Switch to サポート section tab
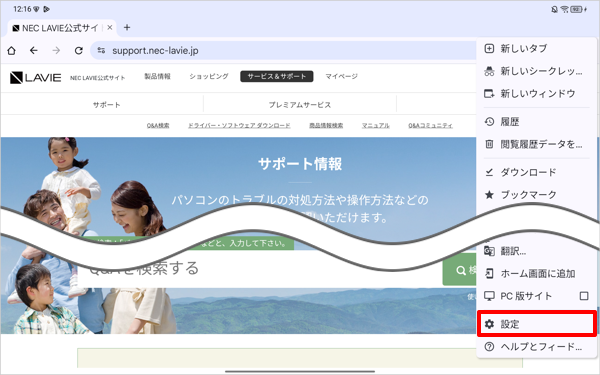This screenshot has height=375, width=600. click(x=106, y=104)
